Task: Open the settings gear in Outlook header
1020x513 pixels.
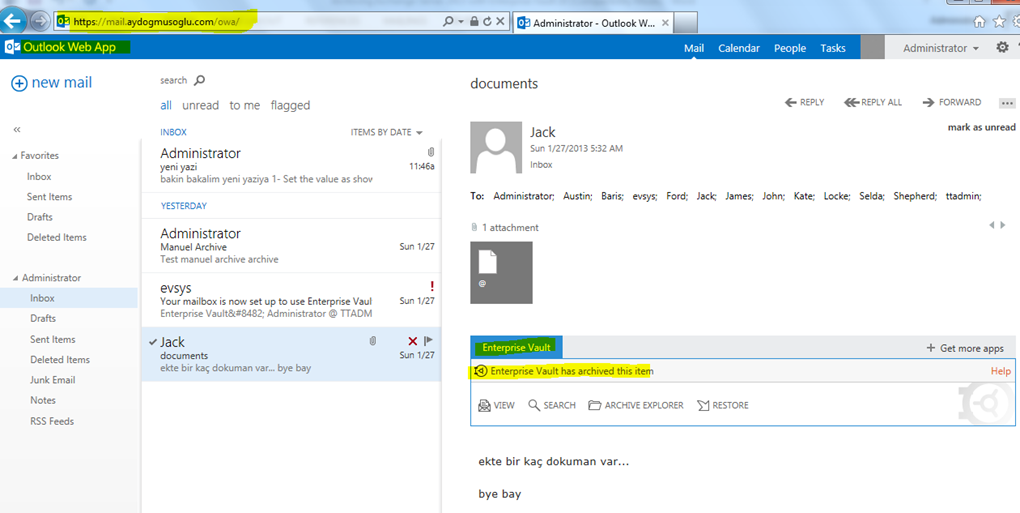Action: coord(1002,47)
